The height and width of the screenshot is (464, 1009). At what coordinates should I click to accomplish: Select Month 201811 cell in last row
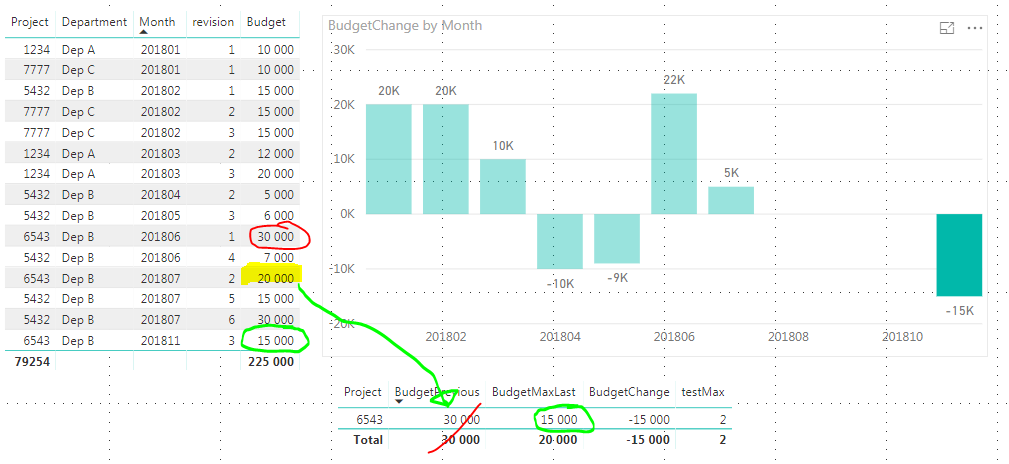coord(160,340)
